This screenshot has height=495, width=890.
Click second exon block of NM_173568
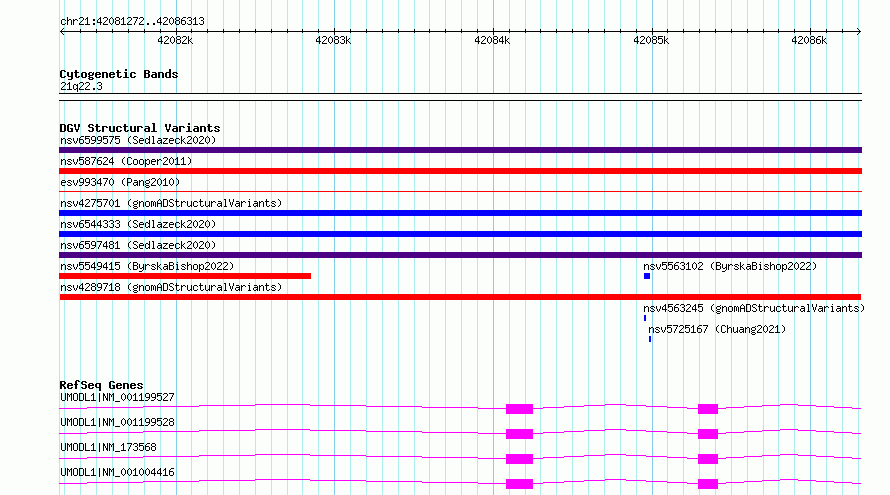(x=708, y=459)
